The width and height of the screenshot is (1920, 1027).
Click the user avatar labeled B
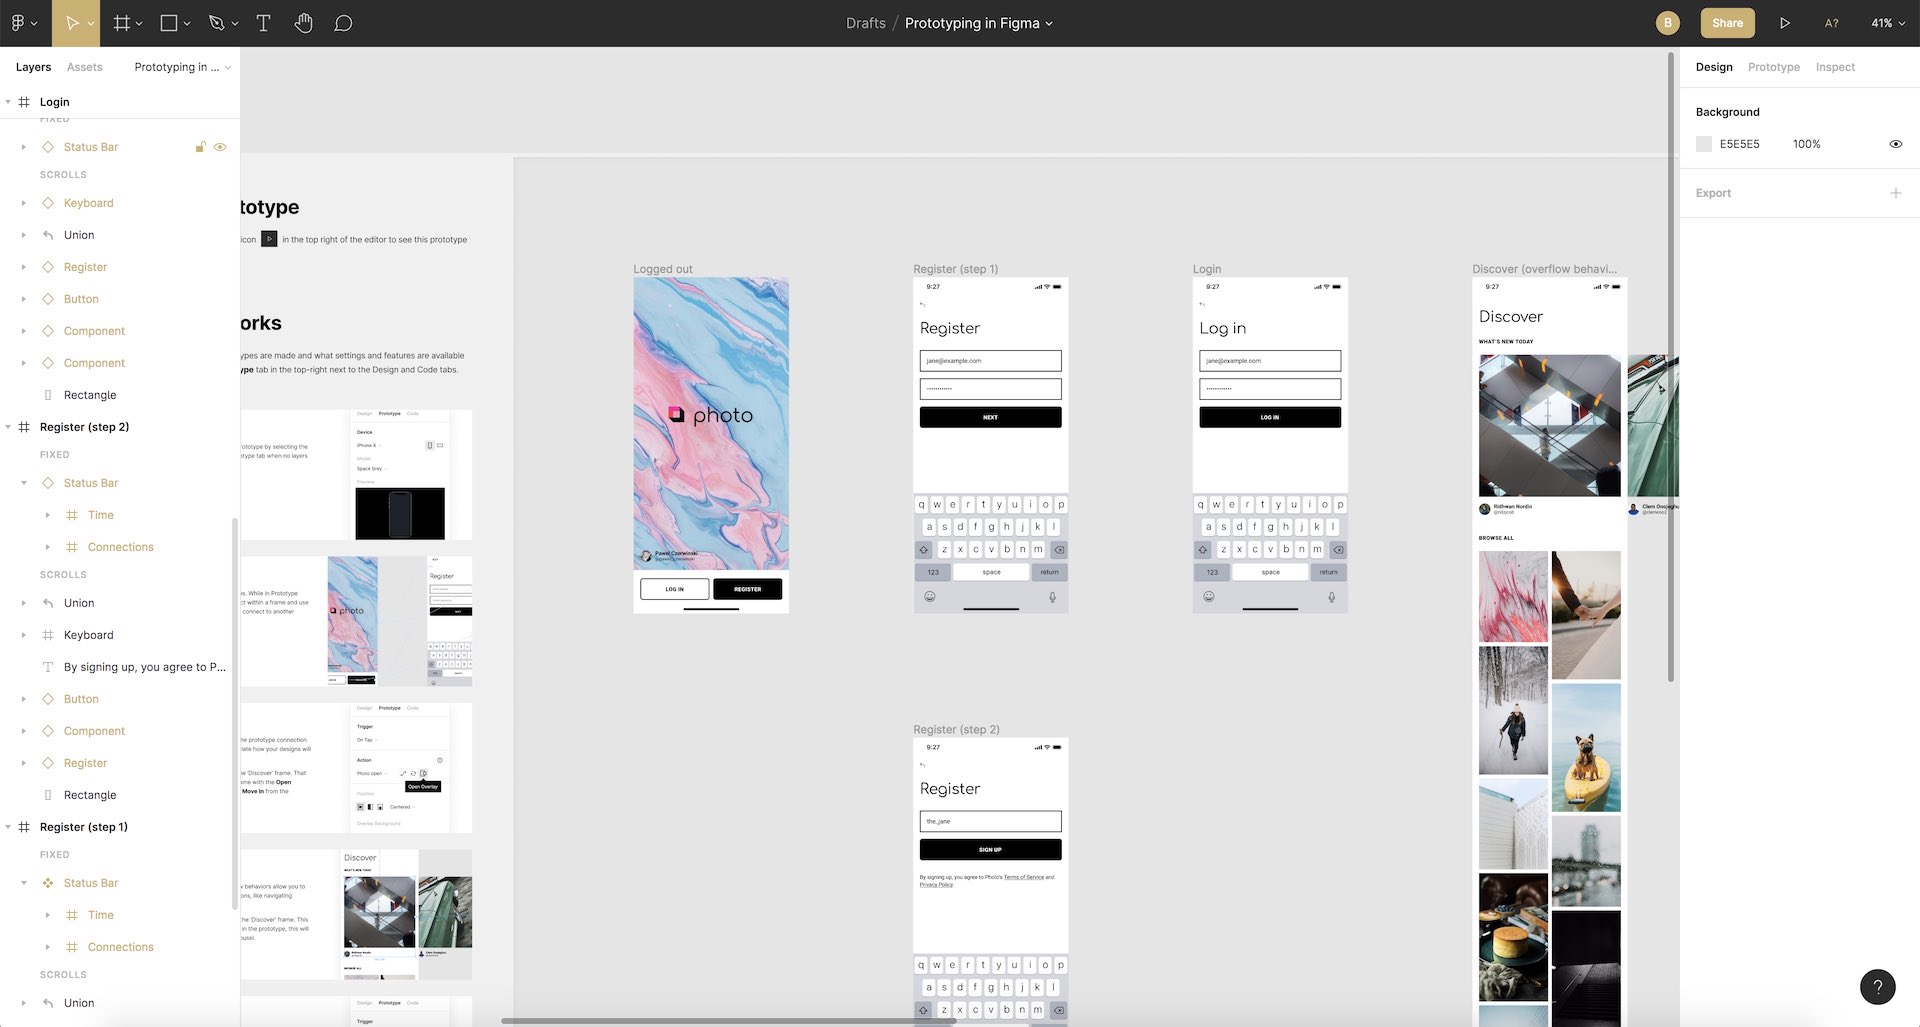pos(1667,23)
